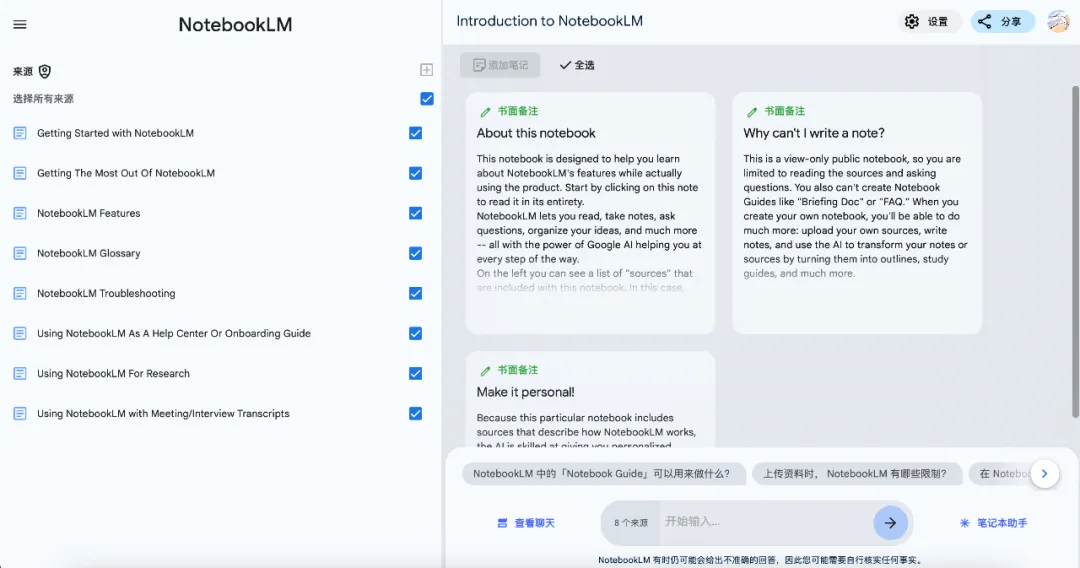Open Getting Started with NotebookLM source
The image size is (1080, 568).
pos(115,133)
